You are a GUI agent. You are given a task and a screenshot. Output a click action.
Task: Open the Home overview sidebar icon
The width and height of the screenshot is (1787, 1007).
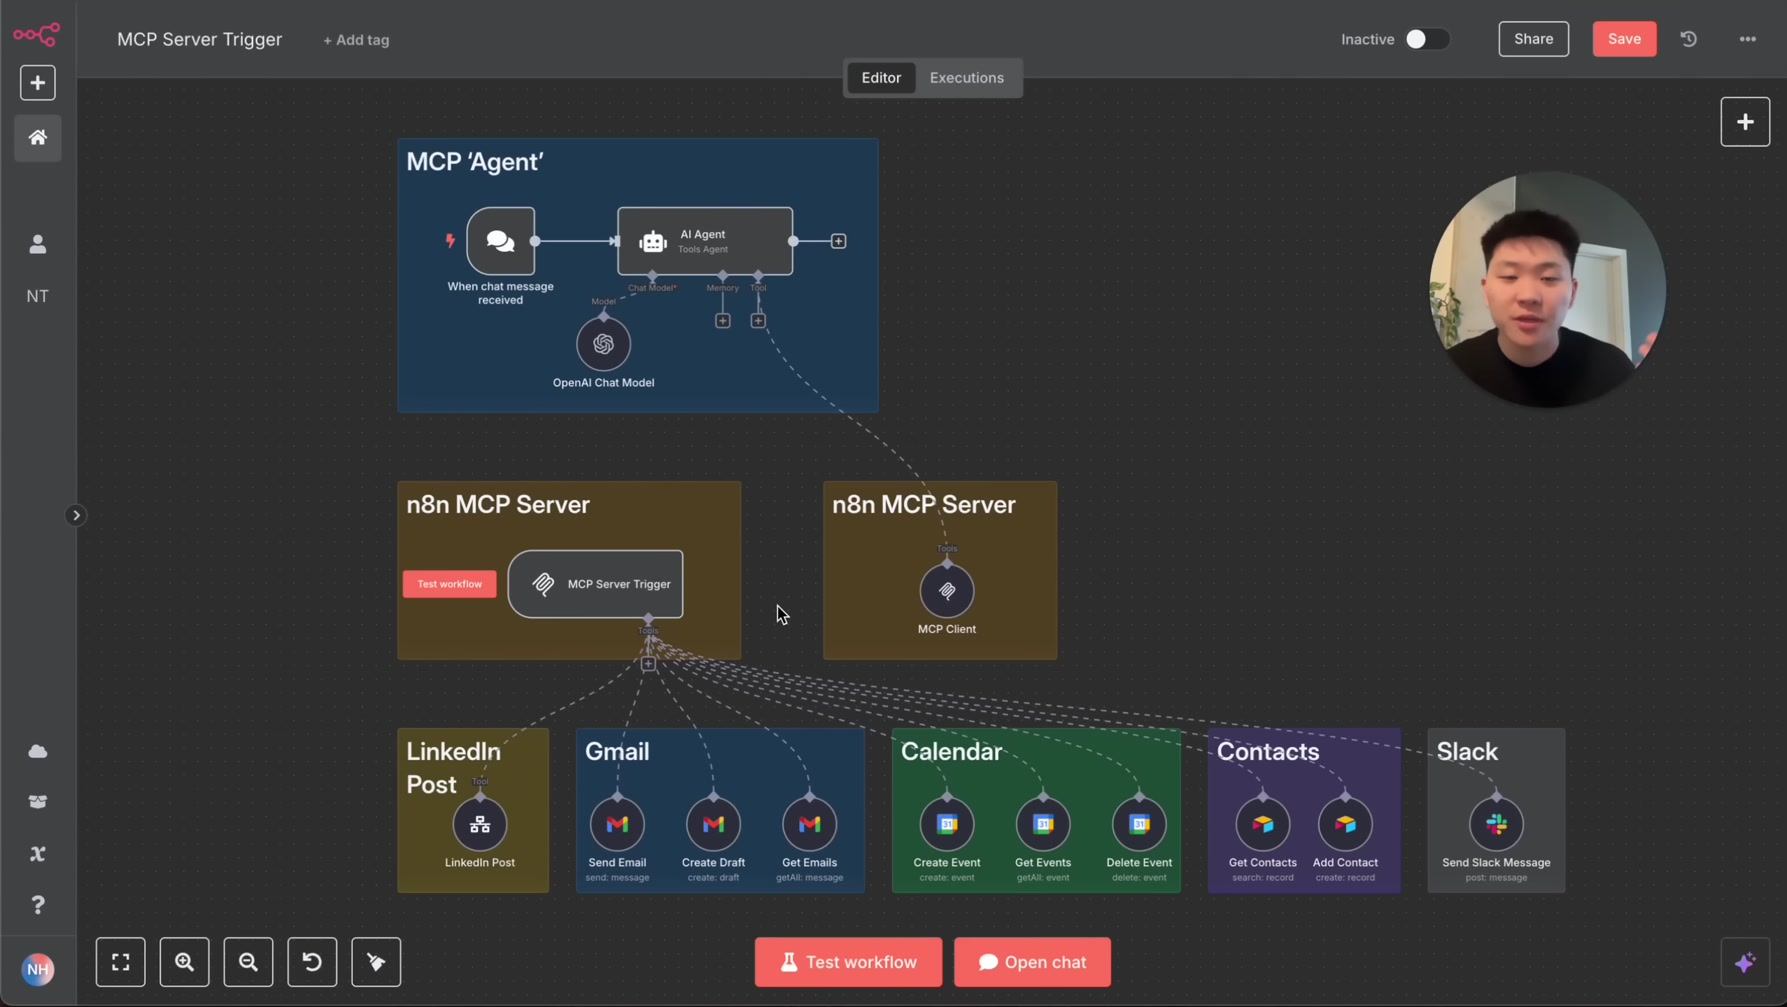coord(38,138)
